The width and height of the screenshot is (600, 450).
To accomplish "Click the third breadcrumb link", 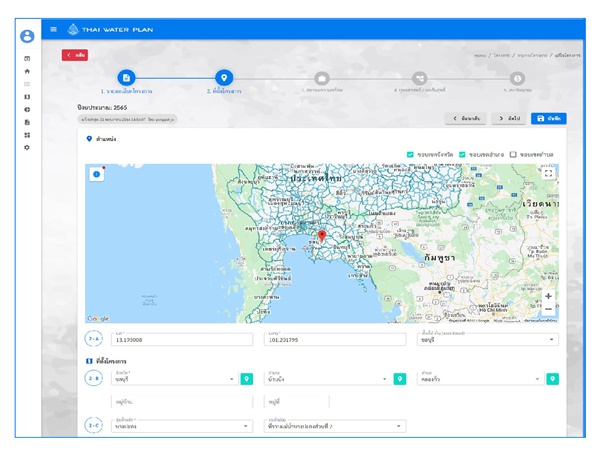I will (x=532, y=55).
